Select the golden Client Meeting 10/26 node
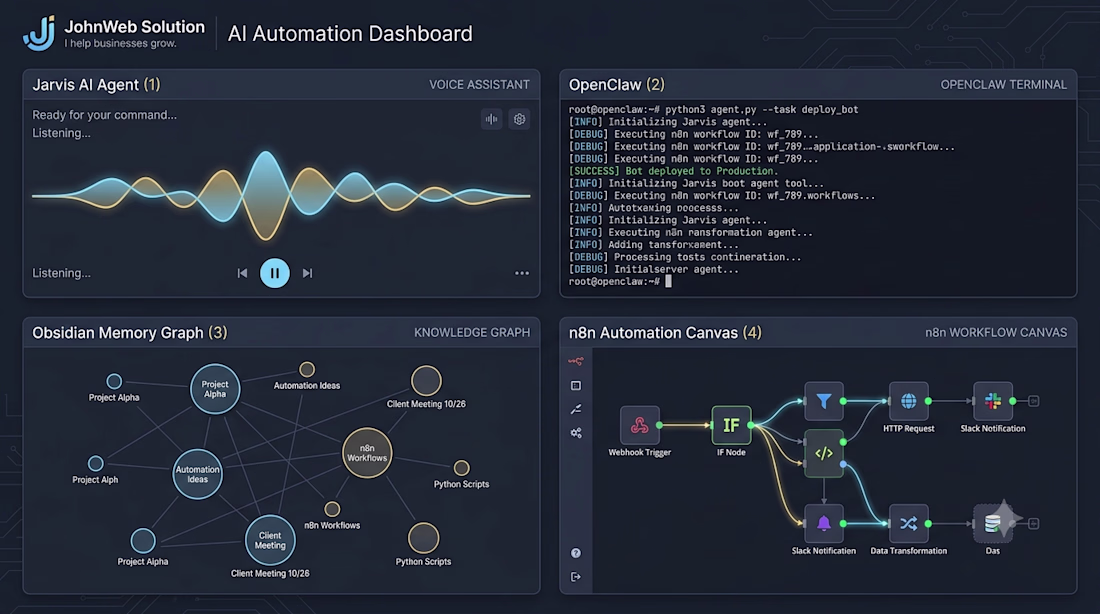 pyautogui.click(x=426, y=381)
